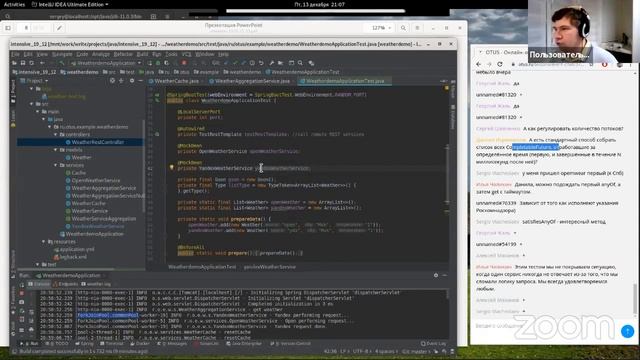Screen dimensions: 640x360
Task: Collapse the services package node
Action: [56, 165]
